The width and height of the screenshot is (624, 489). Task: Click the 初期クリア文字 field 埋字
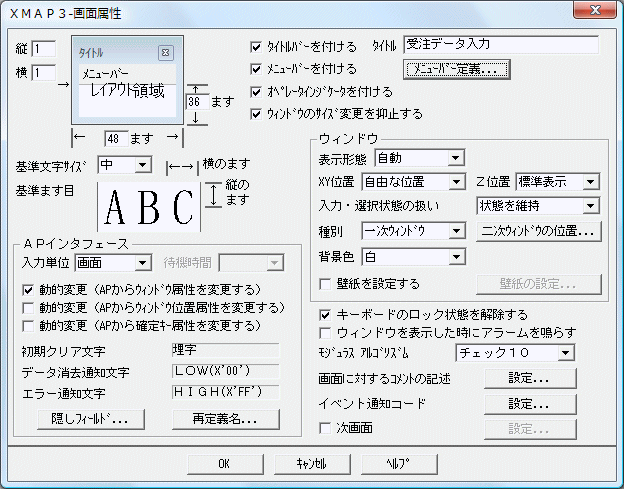tap(226, 351)
